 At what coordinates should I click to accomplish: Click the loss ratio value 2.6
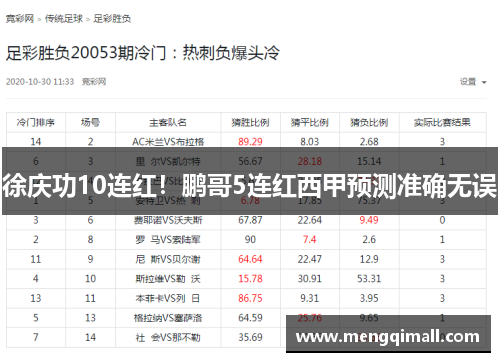[369, 240]
